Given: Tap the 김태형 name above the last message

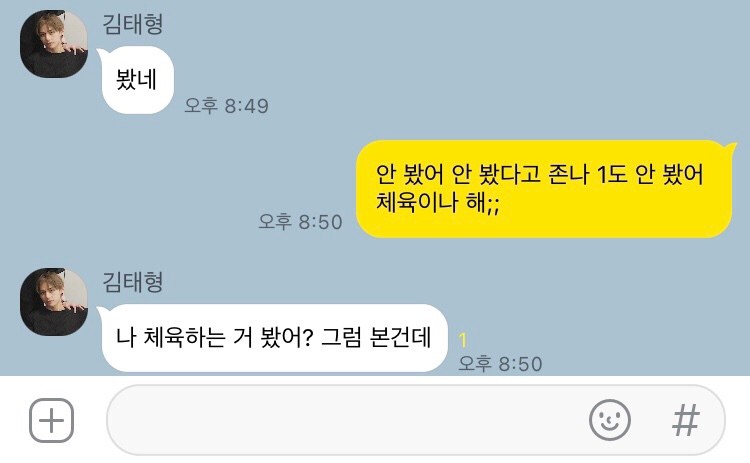Looking at the screenshot, I should [133, 282].
